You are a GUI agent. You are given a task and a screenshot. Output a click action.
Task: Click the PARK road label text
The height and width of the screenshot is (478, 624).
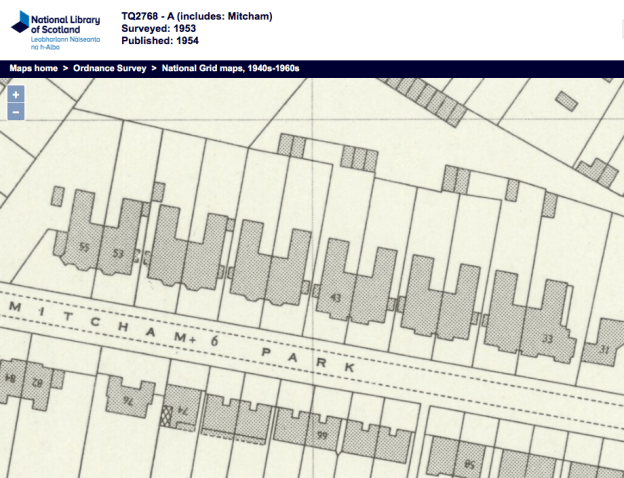coord(305,361)
